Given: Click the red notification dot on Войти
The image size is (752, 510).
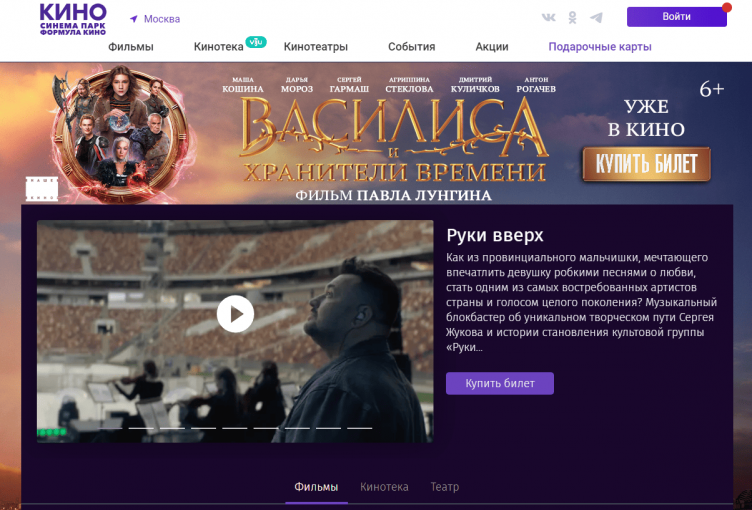Looking at the screenshot, I should tap(727, 7).
